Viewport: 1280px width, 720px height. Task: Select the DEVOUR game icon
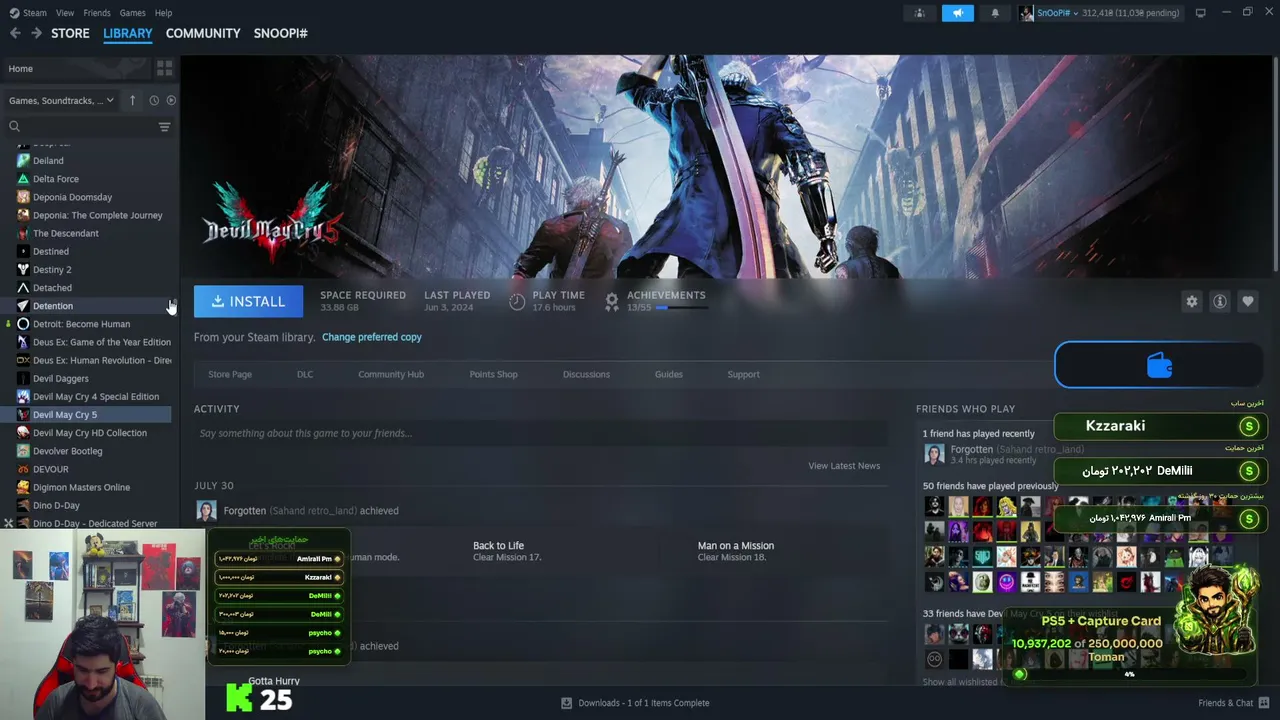tap(23, 469)
